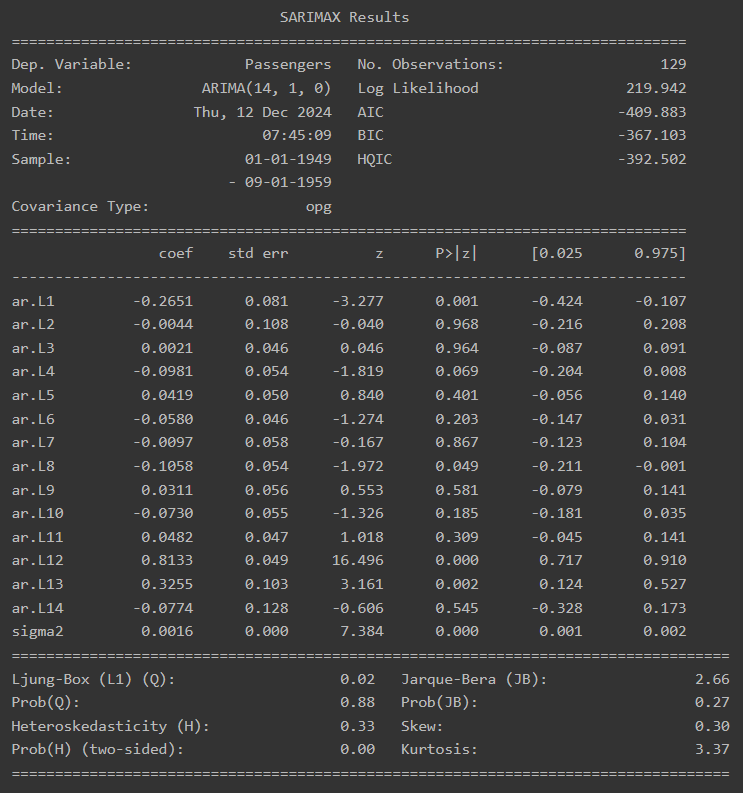
Task: Select the BIC value "-367.103"
Action: click(652, 136)
